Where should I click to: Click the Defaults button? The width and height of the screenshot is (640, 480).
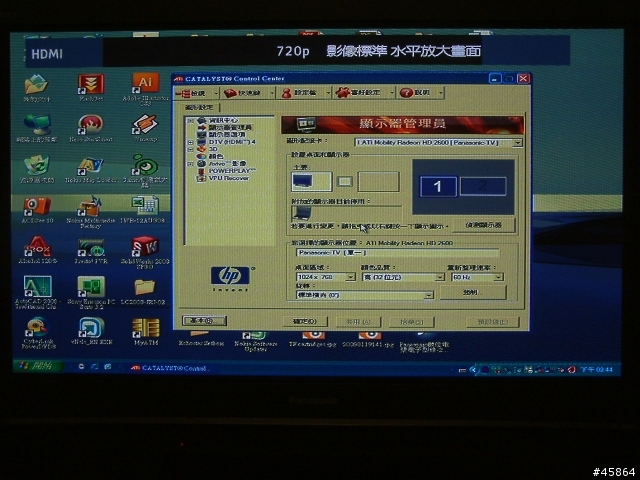[x=493, y=322]
